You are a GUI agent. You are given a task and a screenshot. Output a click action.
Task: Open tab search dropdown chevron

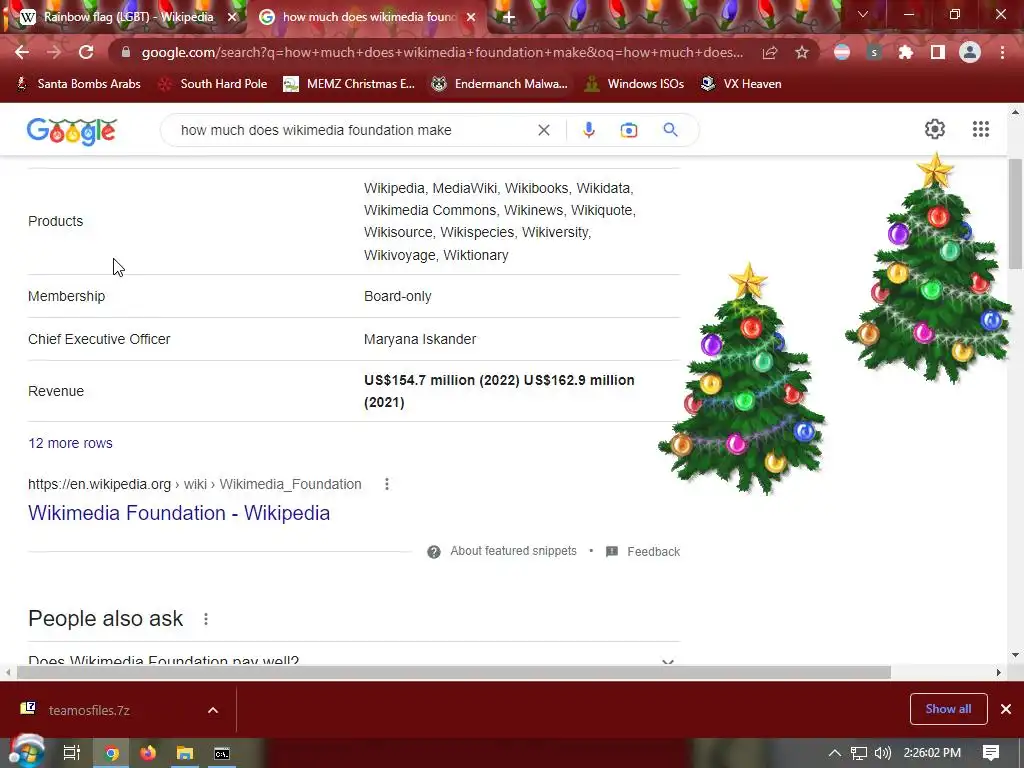tap(863, 14)
